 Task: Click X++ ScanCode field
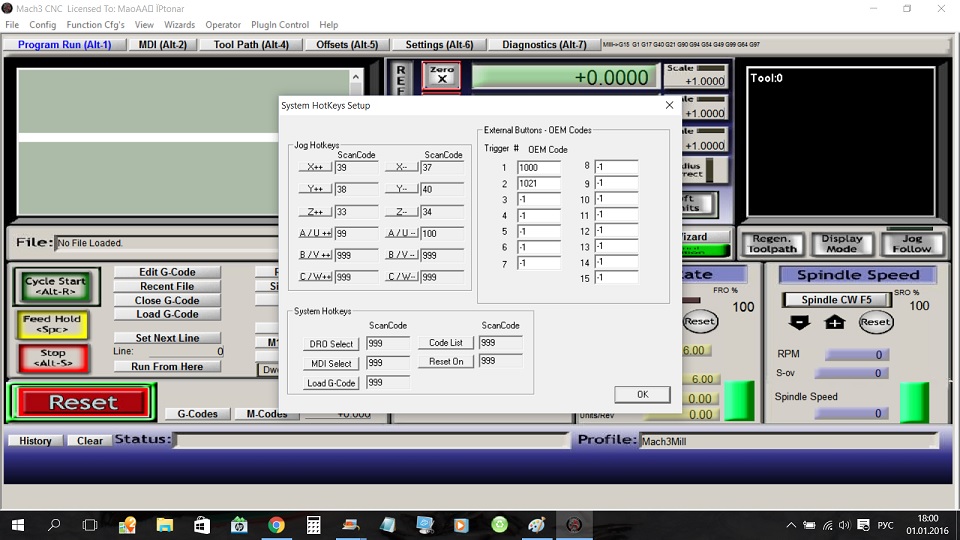coord(356,168)
